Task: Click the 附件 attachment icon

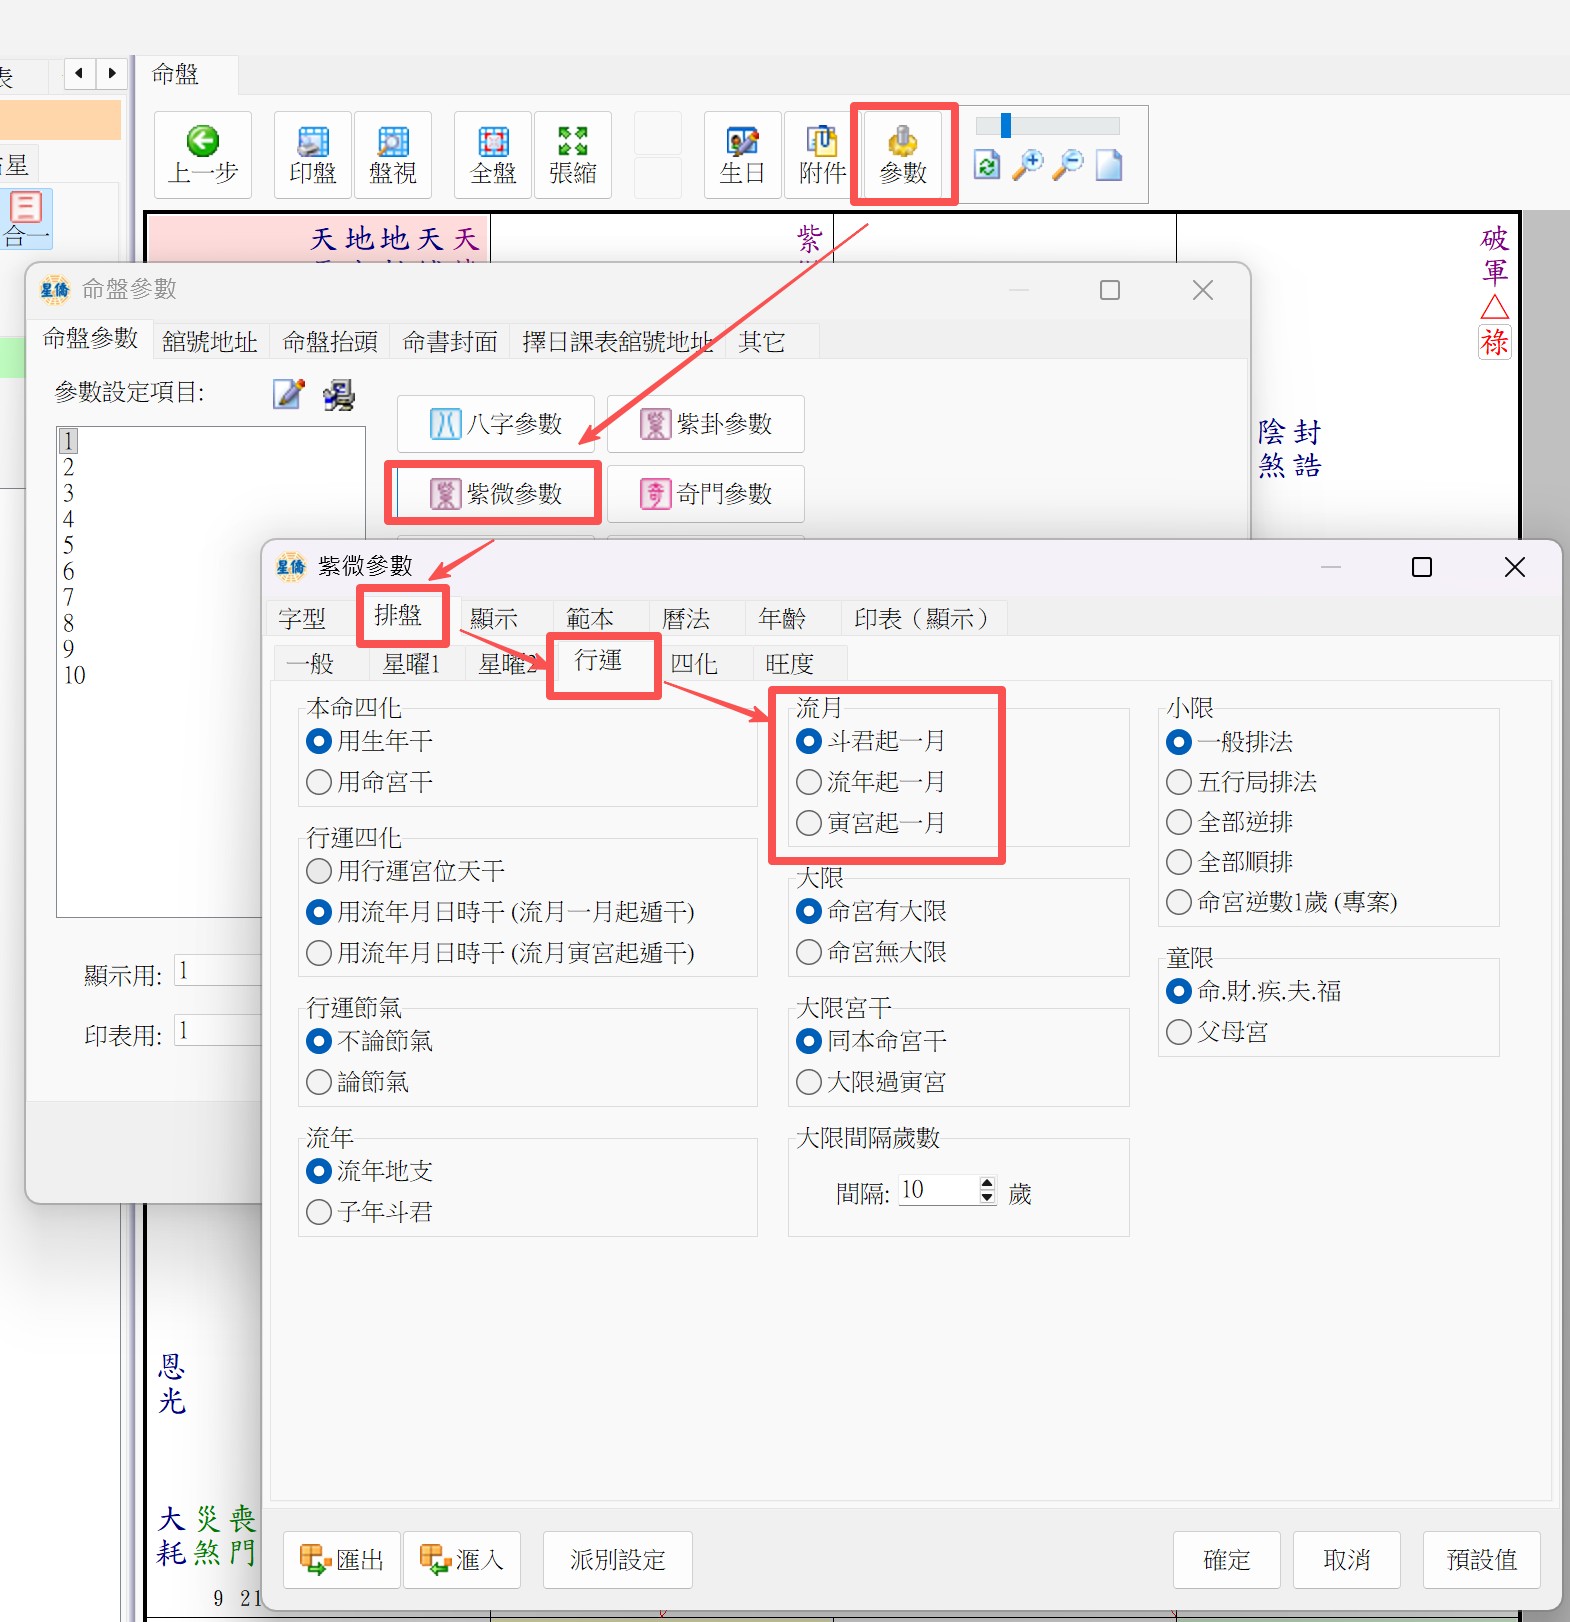Action: pyautogui.click(x=822, y=142)
